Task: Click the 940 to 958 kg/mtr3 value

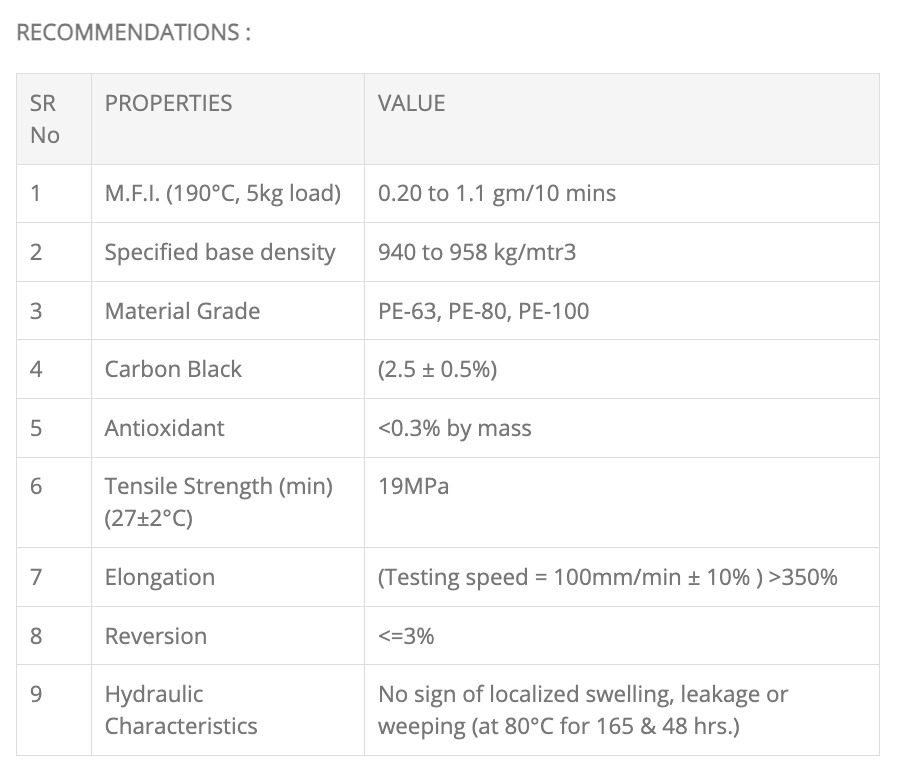Action: [476, 252]
